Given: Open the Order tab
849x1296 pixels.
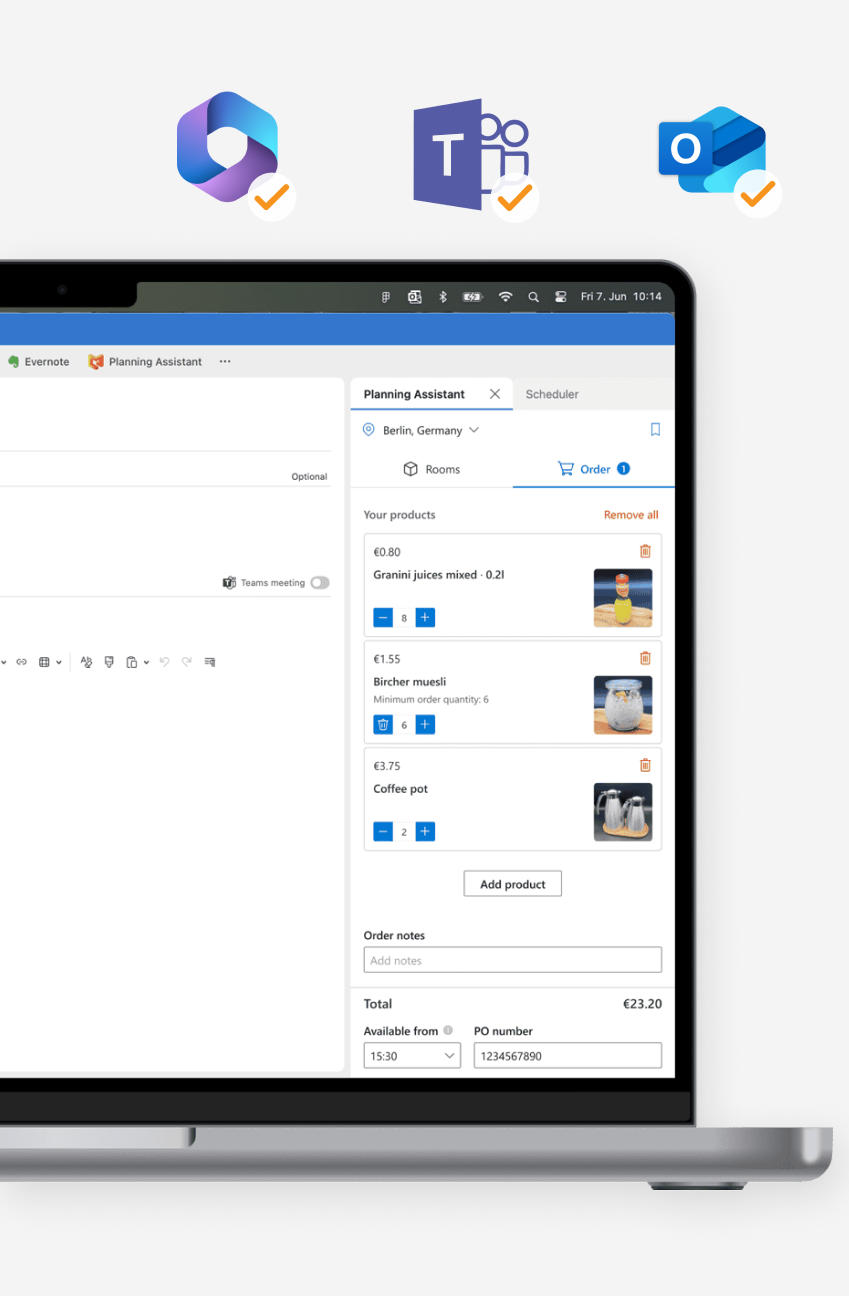Looking at the screenshot, I should pos(594,469).
